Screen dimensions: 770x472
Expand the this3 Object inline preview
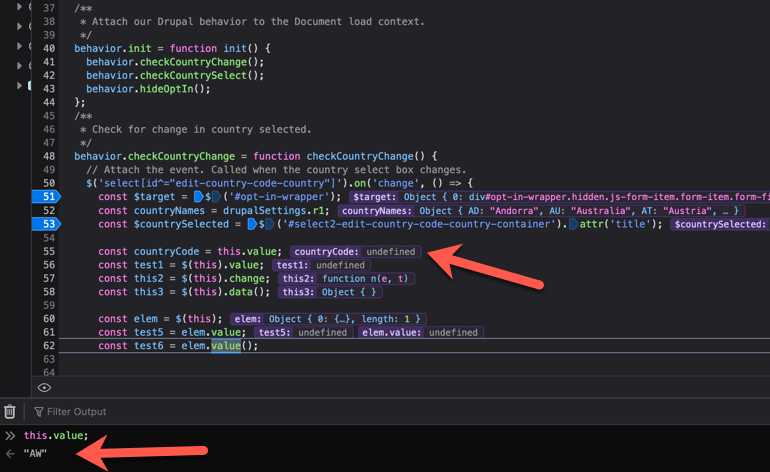(x=330, y=292)
